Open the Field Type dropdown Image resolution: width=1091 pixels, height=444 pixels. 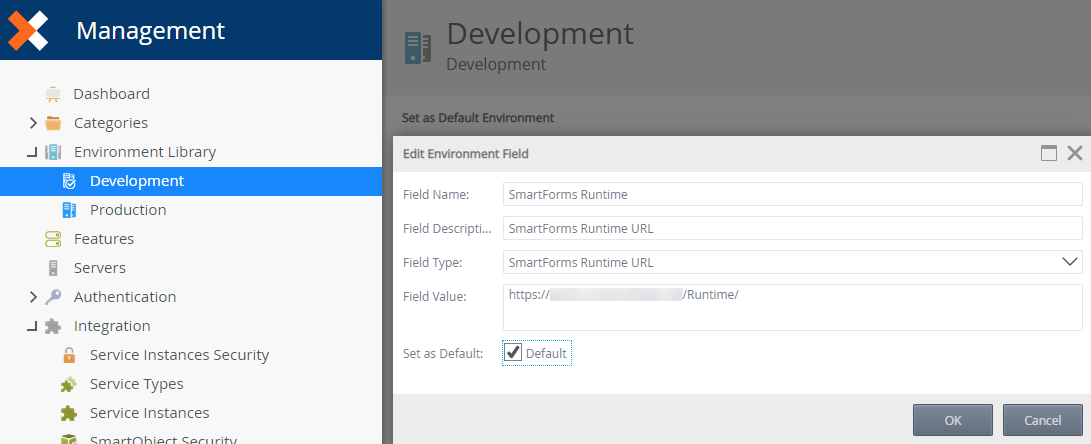click(1069, 262)
